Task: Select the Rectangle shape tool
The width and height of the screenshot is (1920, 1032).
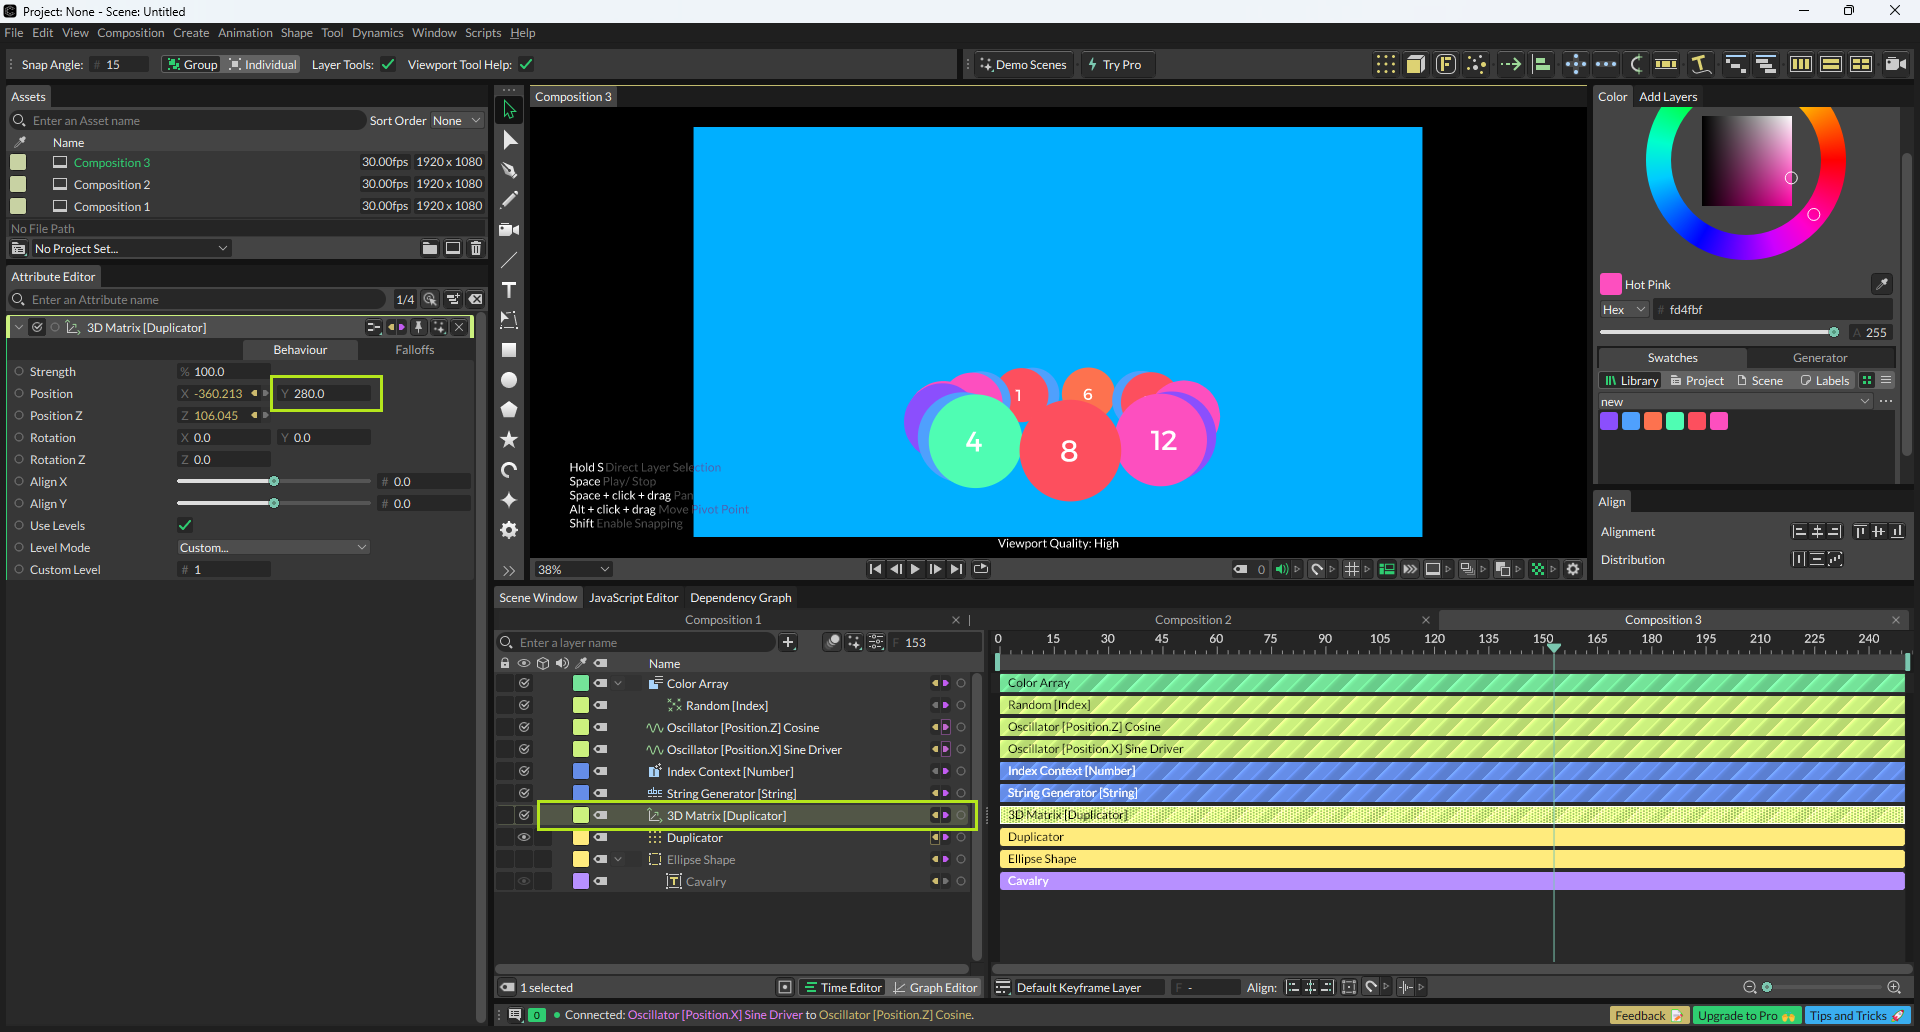Action: (509, 350)
